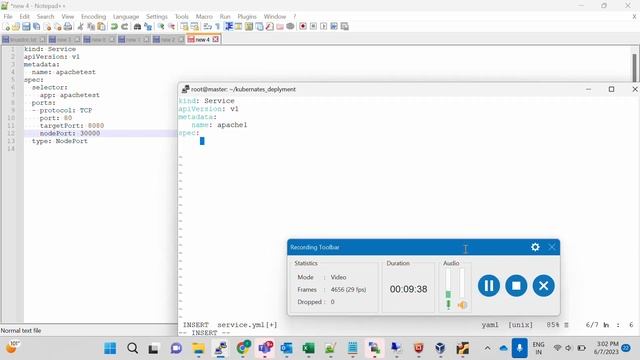
Task: Click the blue microphone tray icon
Action: (519, 348)
